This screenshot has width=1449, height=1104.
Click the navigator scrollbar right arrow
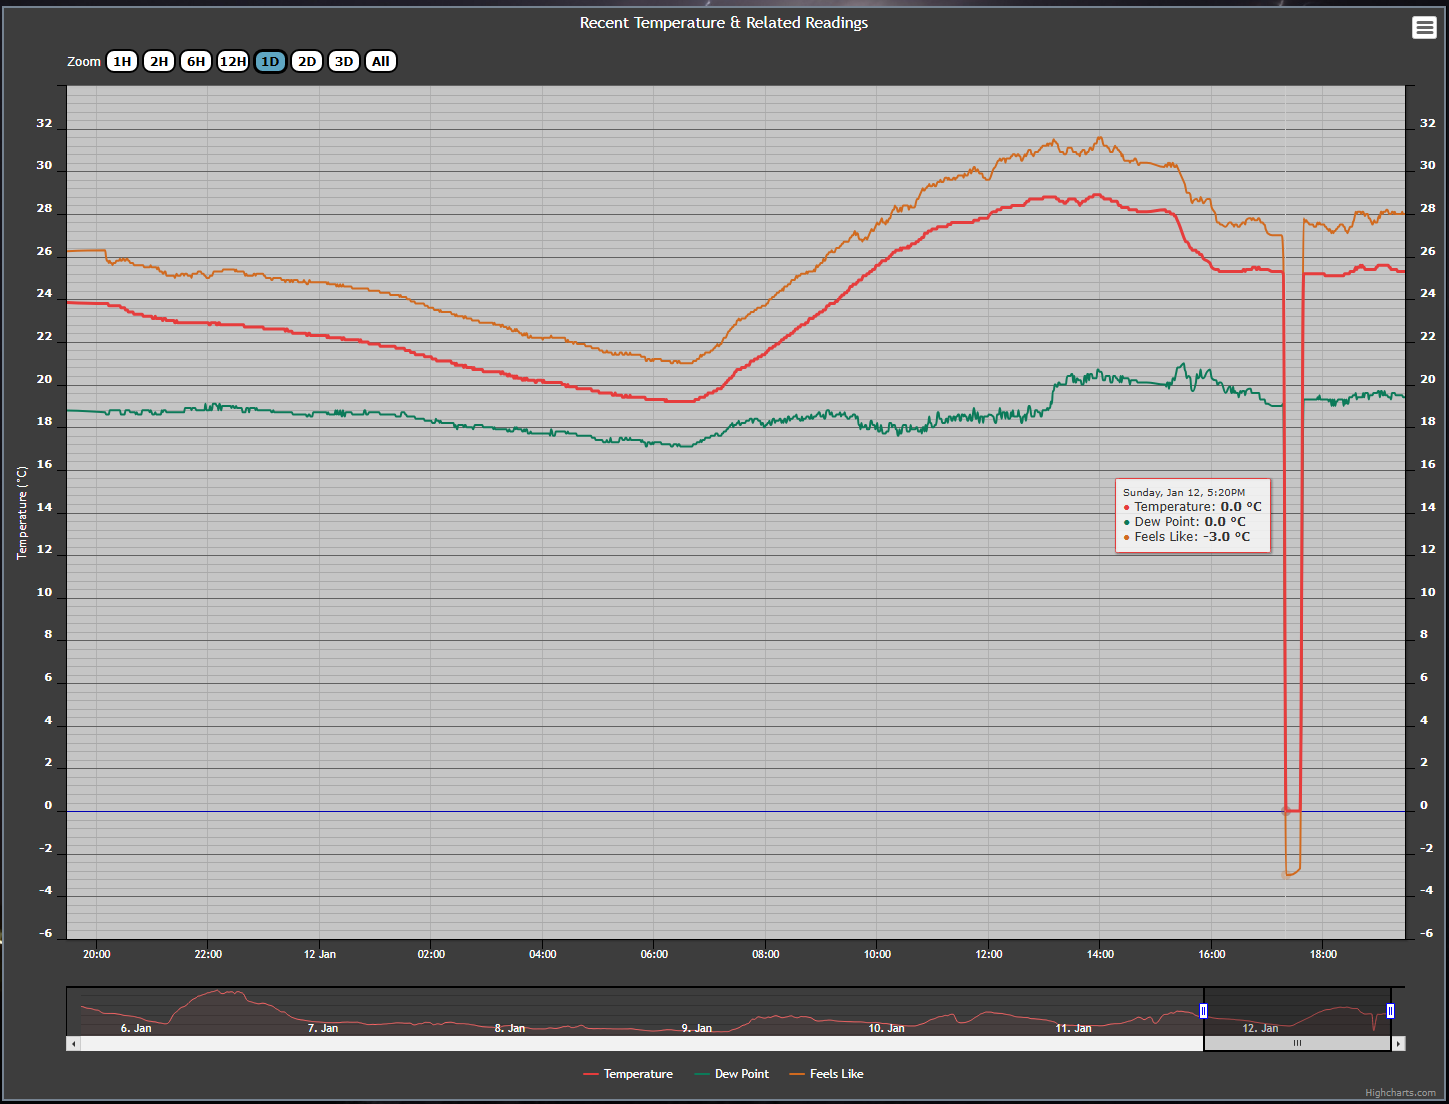pos(1398,1043)
